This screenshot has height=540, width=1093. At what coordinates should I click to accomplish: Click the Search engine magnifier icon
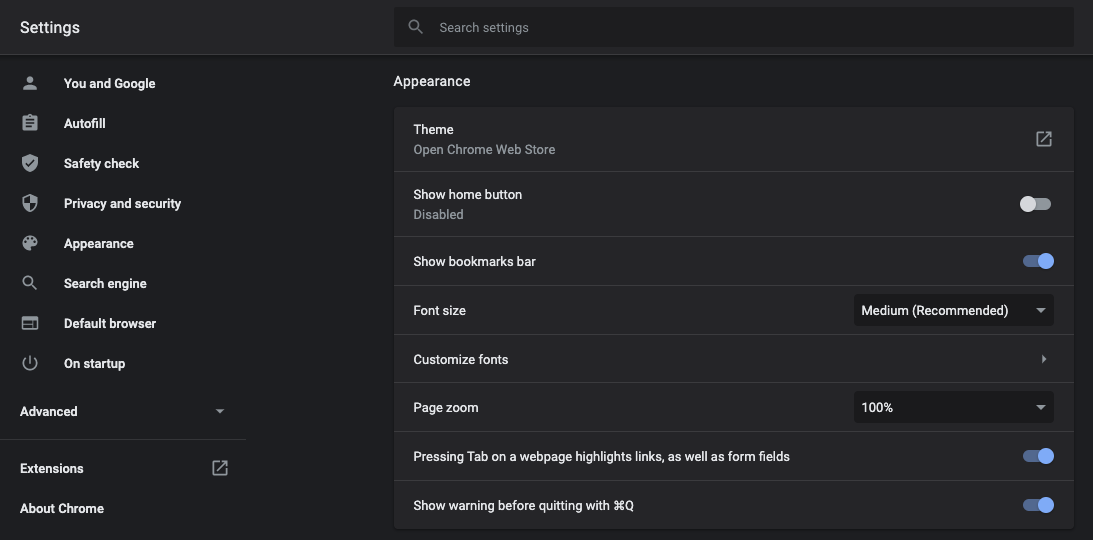tap(30, 283)
